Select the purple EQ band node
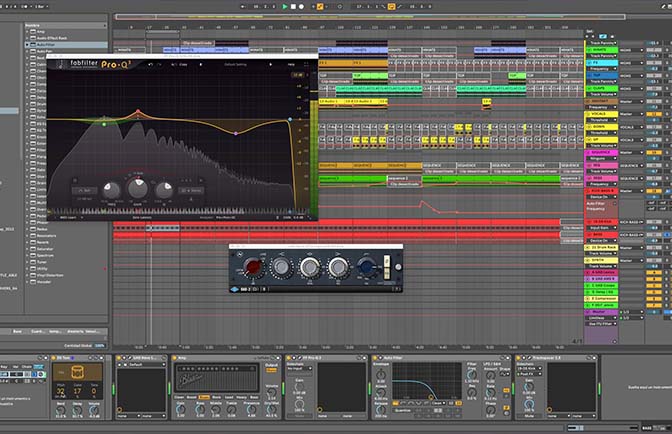The height and width of the screenshot is (434, 672). click(236, 134)
